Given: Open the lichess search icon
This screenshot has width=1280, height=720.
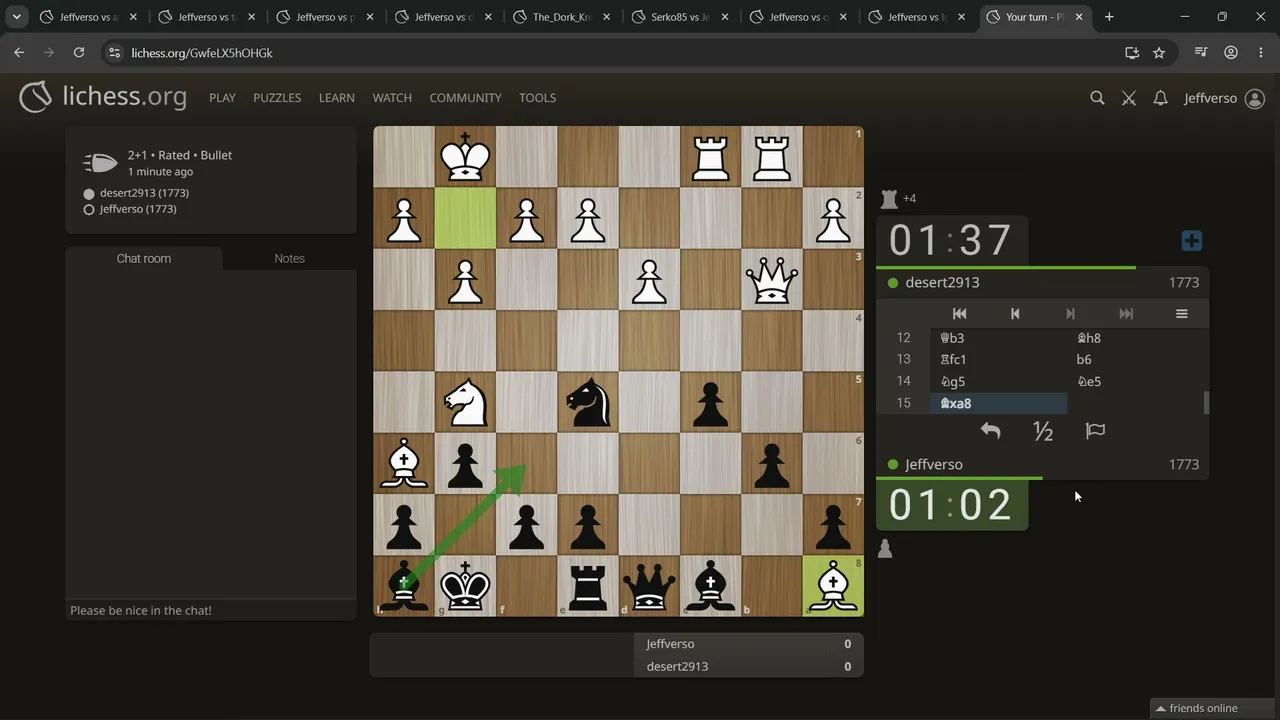Looking at the screenshot, I should [x=1097, y=98].
